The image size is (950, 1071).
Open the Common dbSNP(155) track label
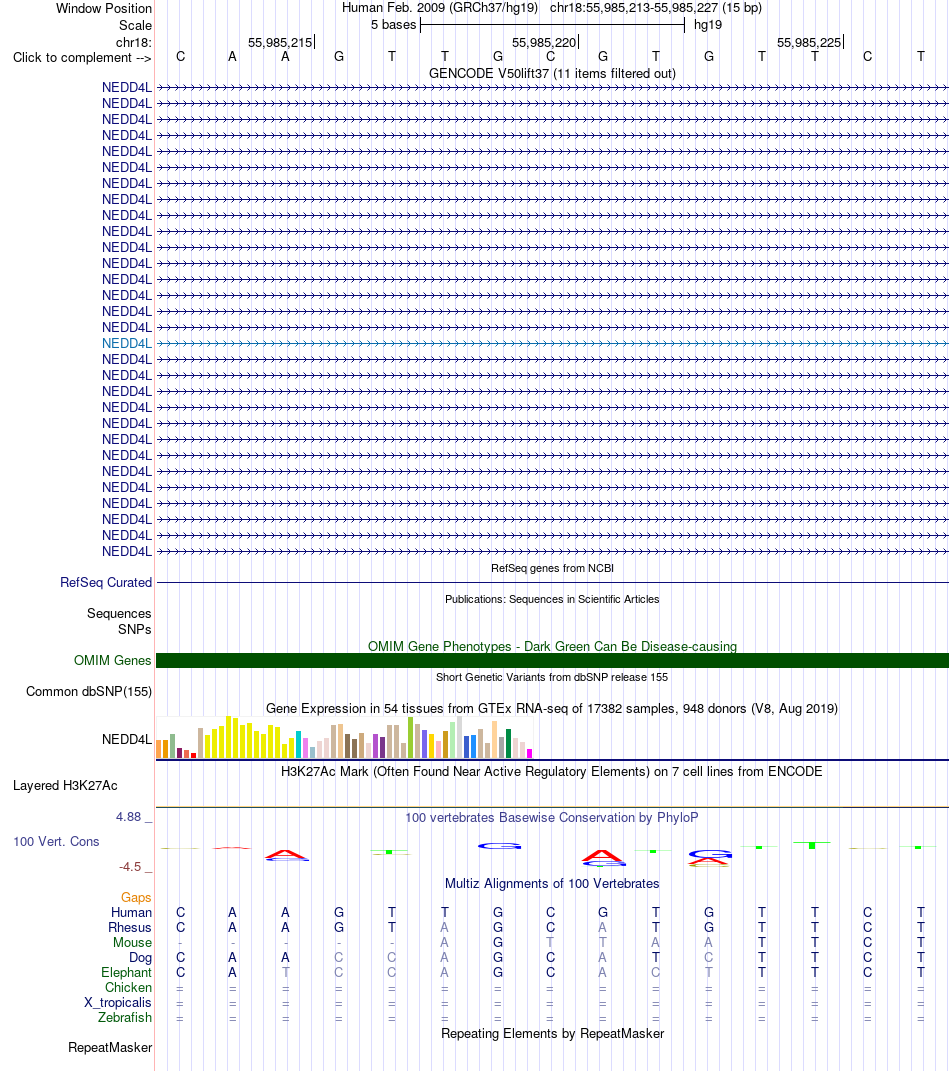89,691
